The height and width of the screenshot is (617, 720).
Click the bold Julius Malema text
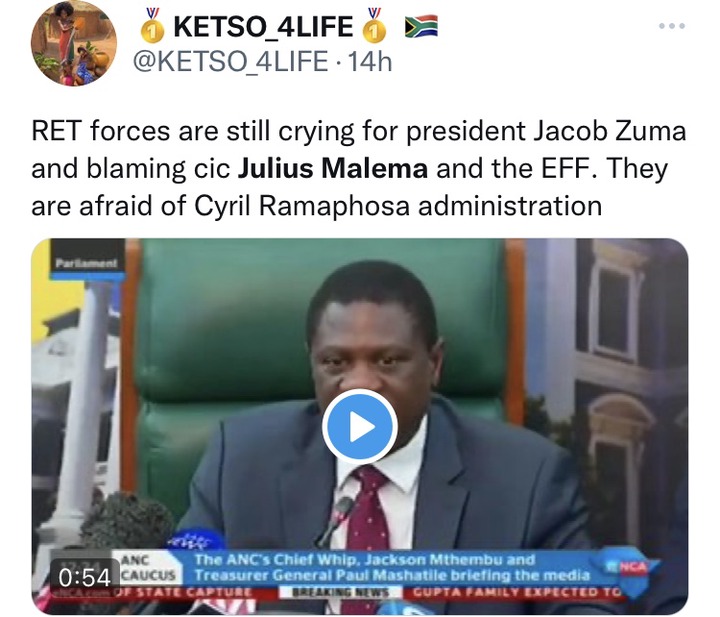tap(333, 168)
